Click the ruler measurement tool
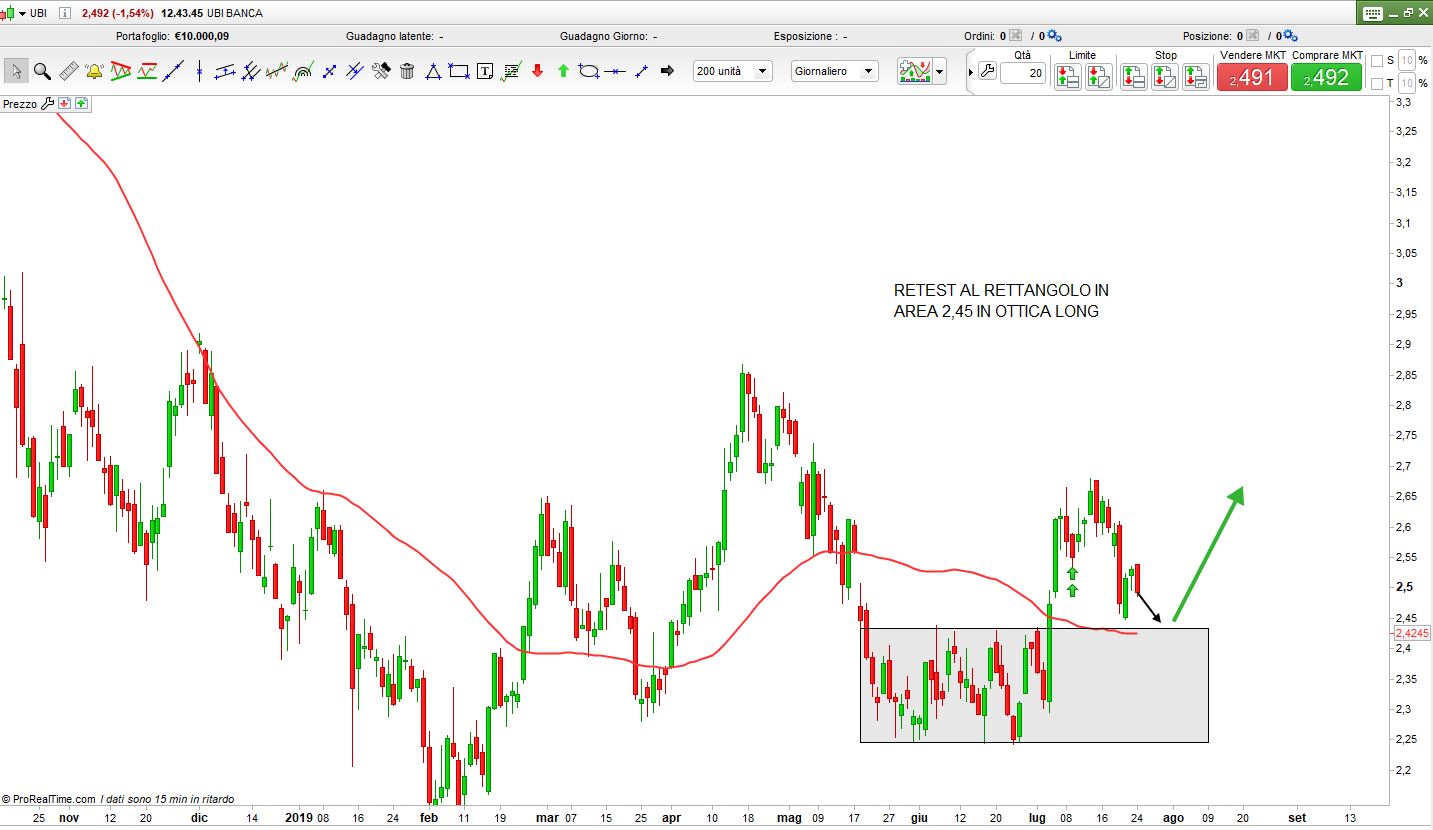This screenshot has height=830, width=1433. [x=68, y=71]
